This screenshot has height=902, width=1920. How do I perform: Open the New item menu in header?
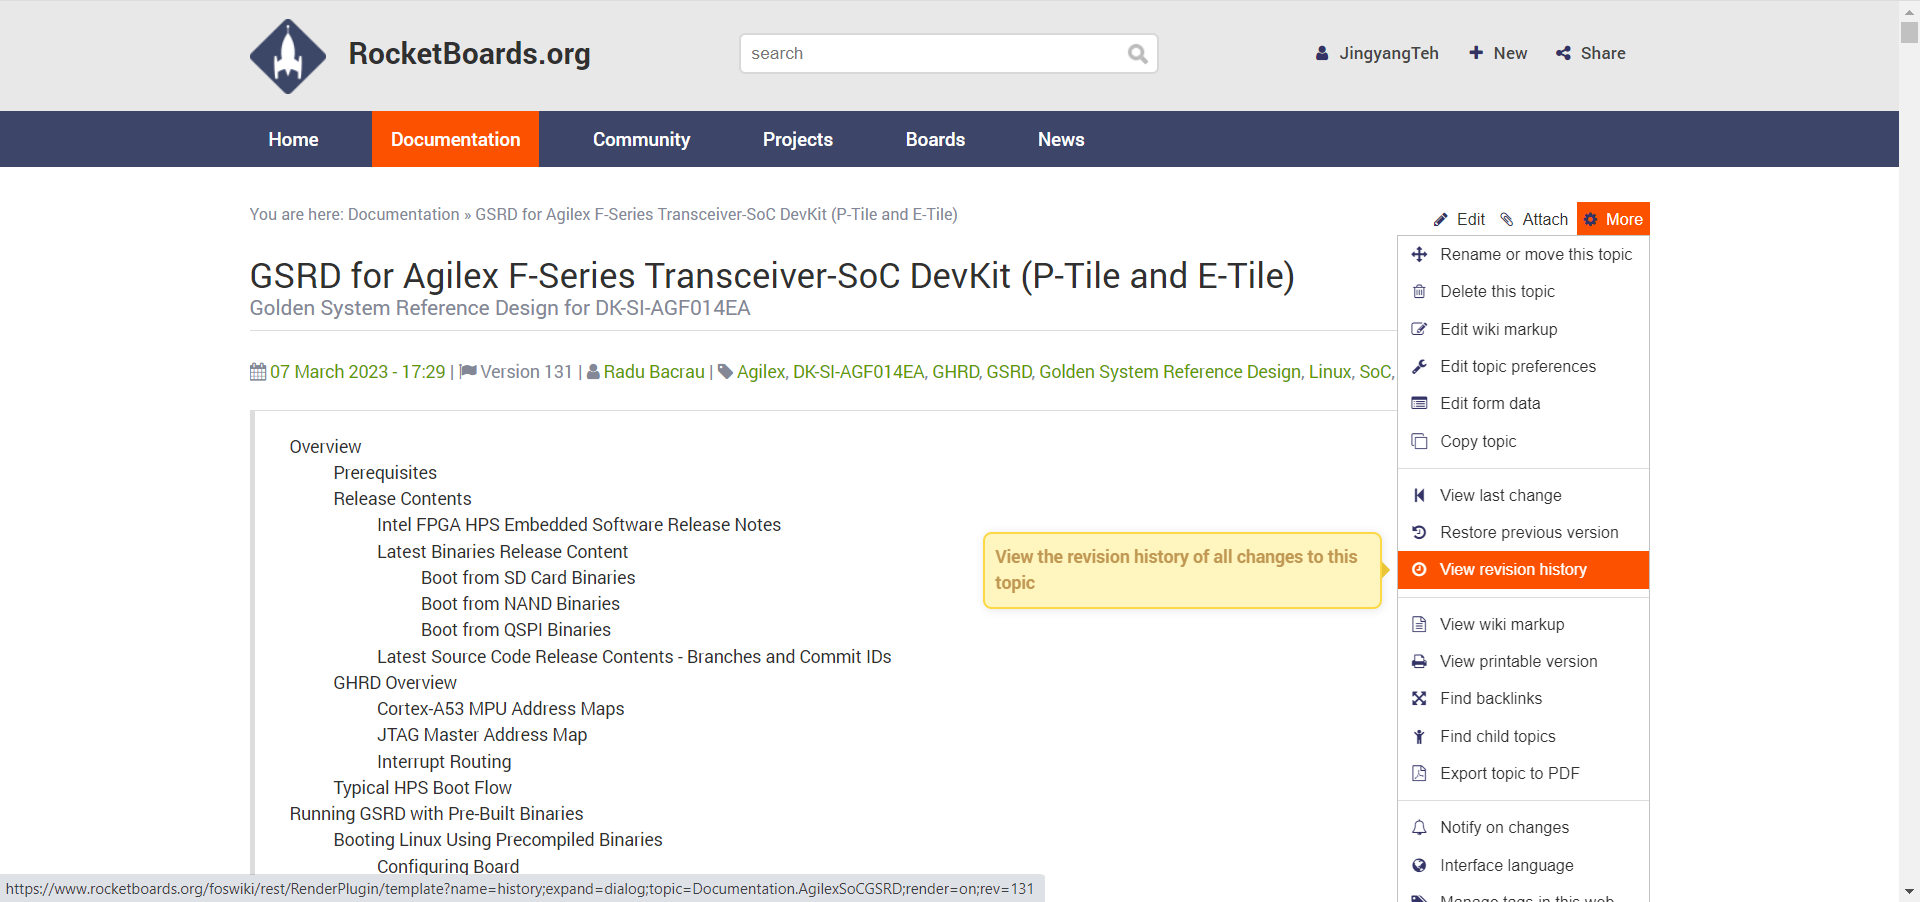coord(1498,54)
